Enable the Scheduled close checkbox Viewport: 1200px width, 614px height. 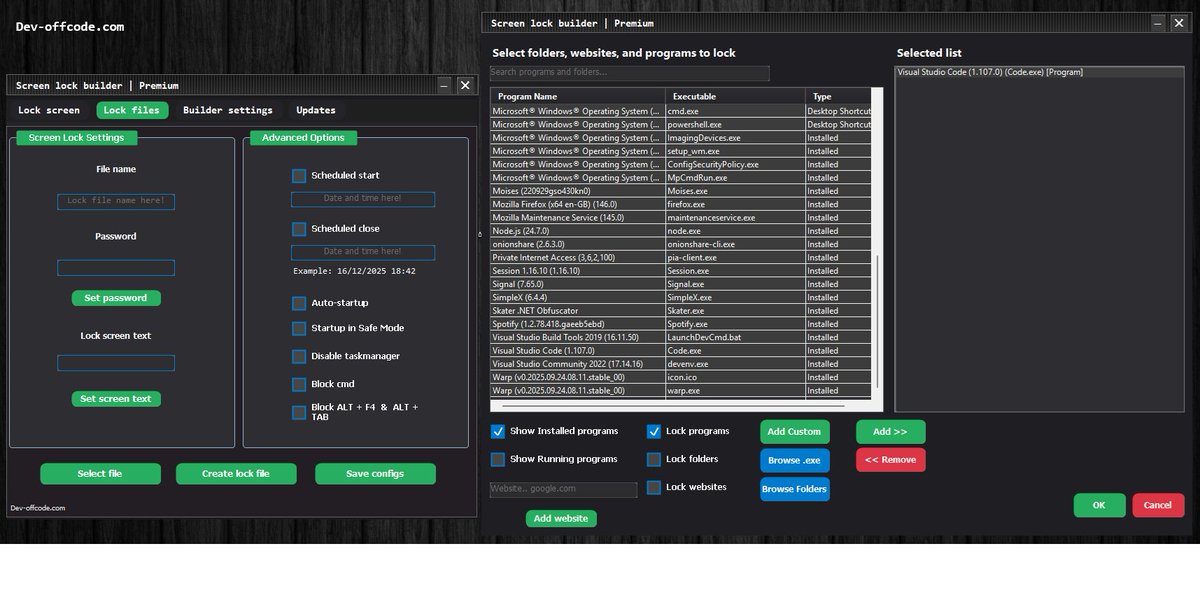[x=299, y=228]
